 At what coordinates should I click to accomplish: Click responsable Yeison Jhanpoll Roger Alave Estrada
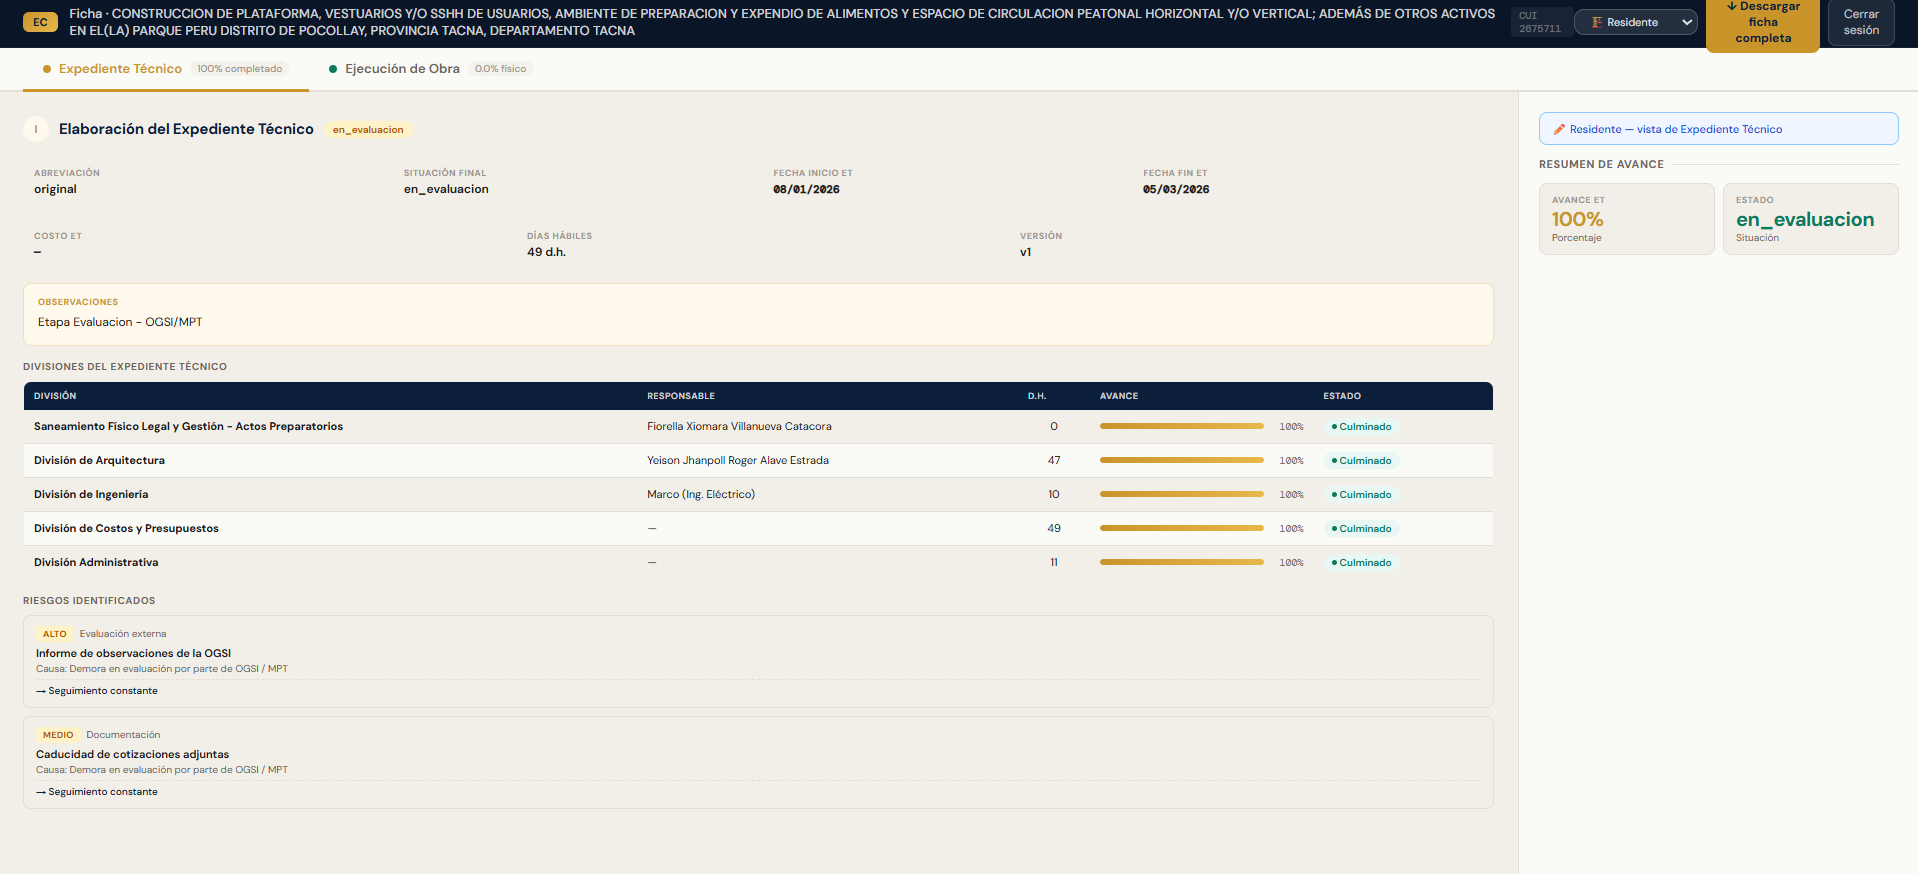point(737,460)
